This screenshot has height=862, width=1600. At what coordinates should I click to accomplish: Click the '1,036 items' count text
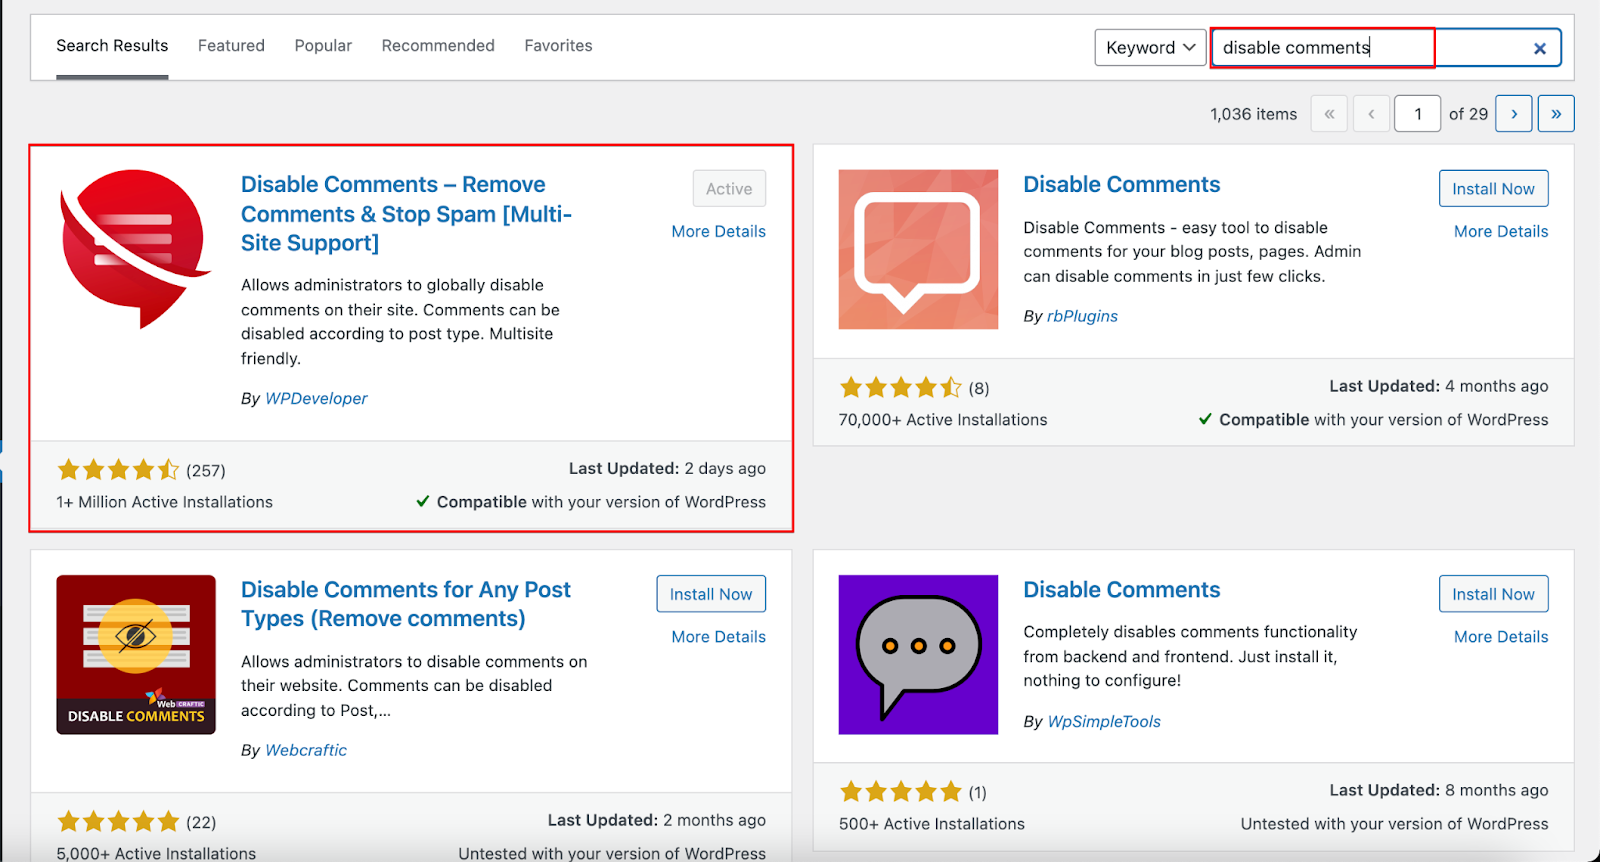pos(1253,114)
